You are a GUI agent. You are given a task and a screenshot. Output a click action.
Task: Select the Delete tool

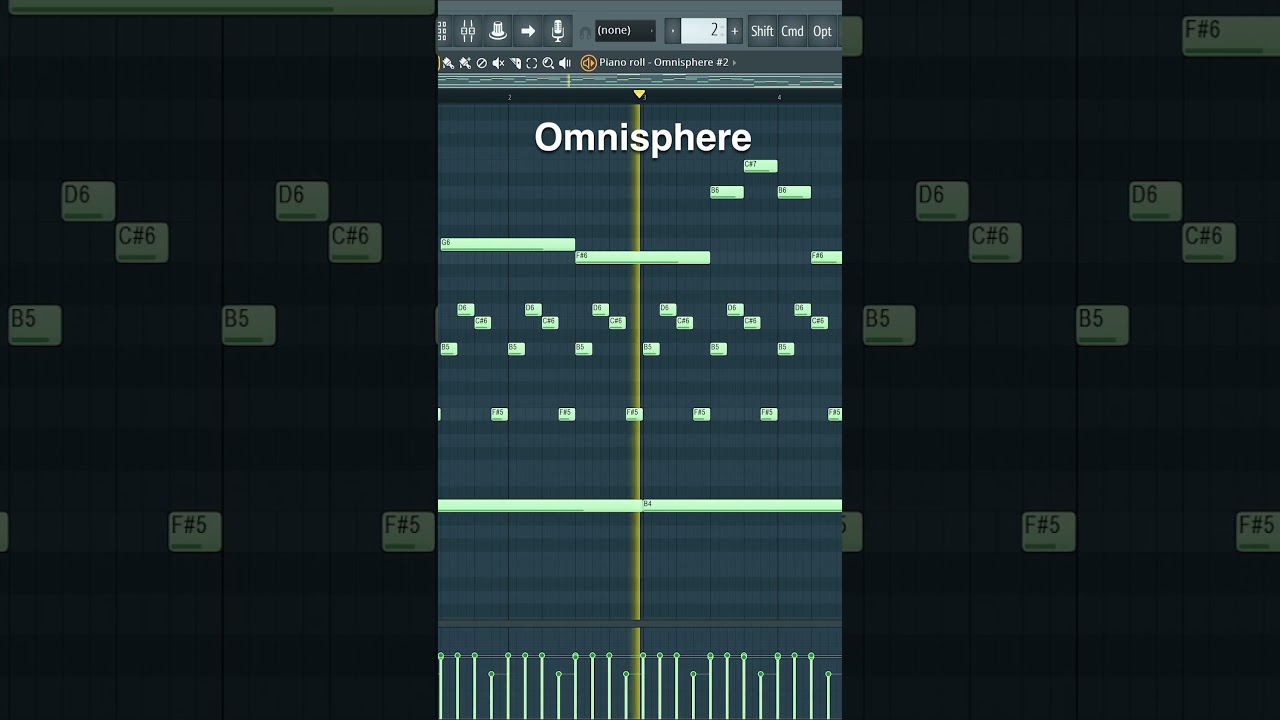coord(481,63)
